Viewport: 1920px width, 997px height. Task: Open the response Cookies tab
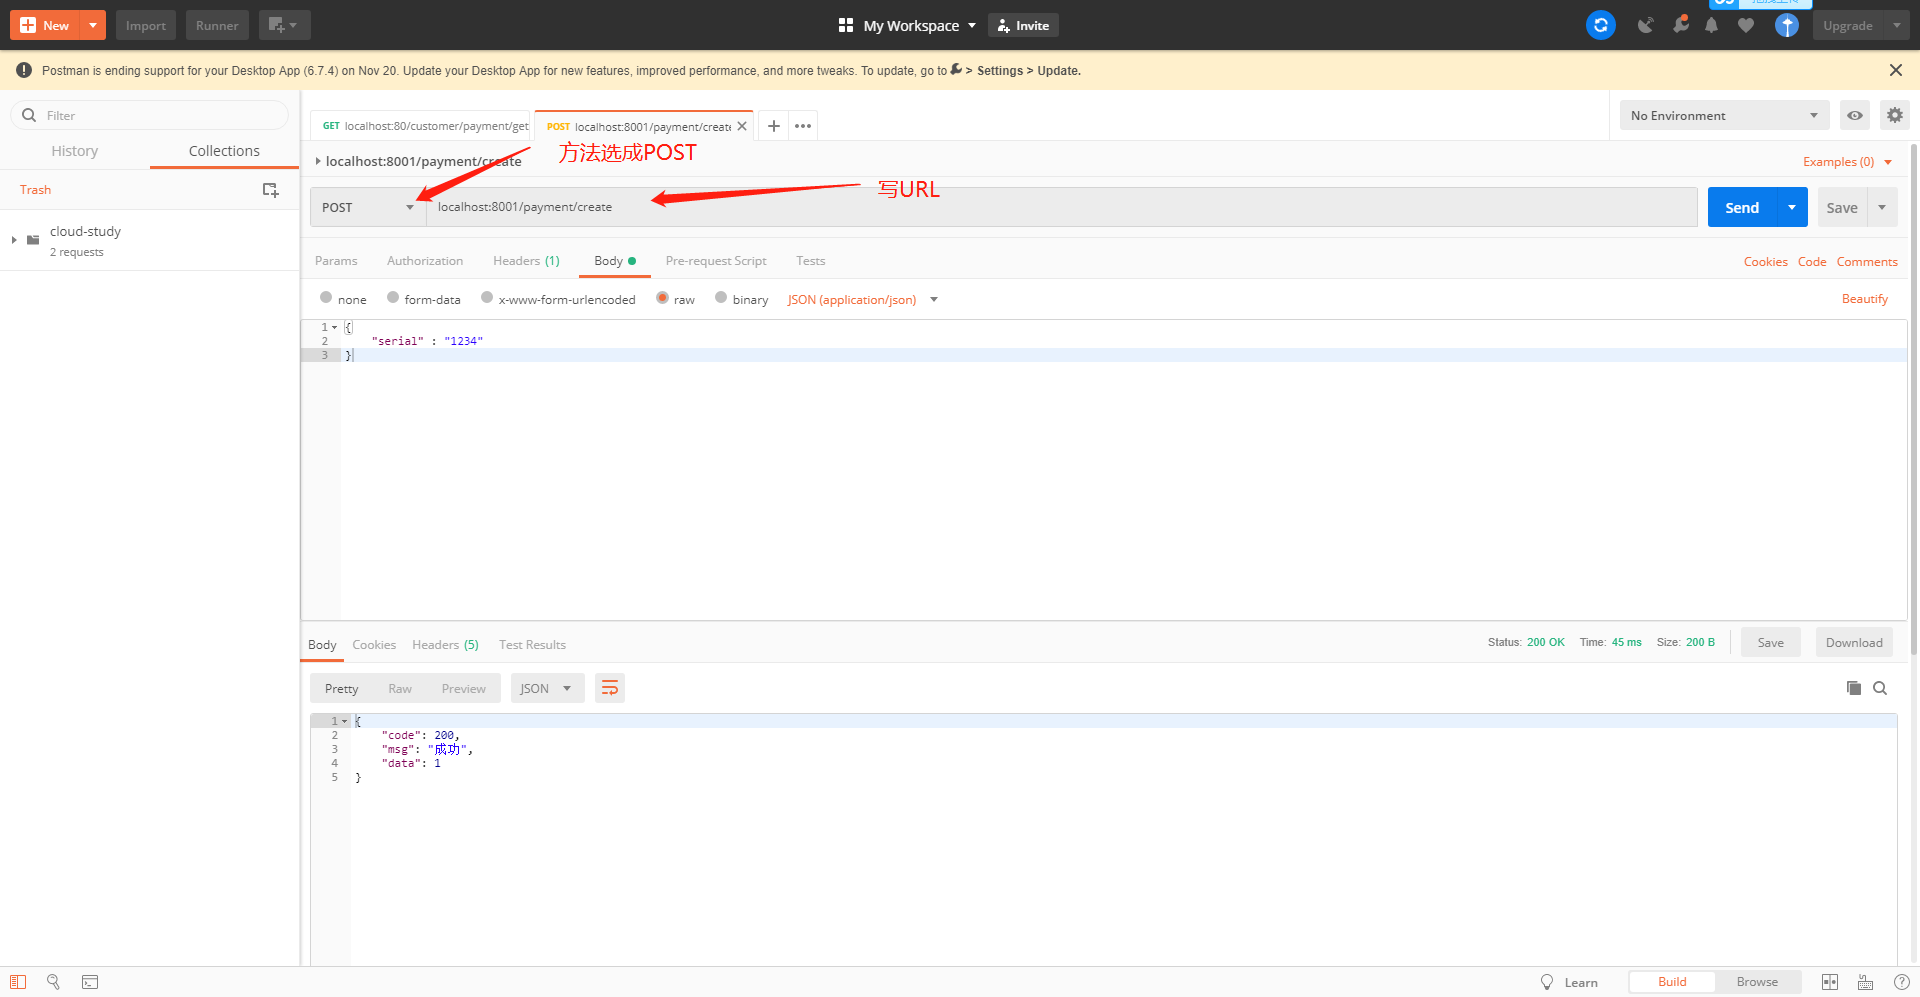(x=374, y=645)
